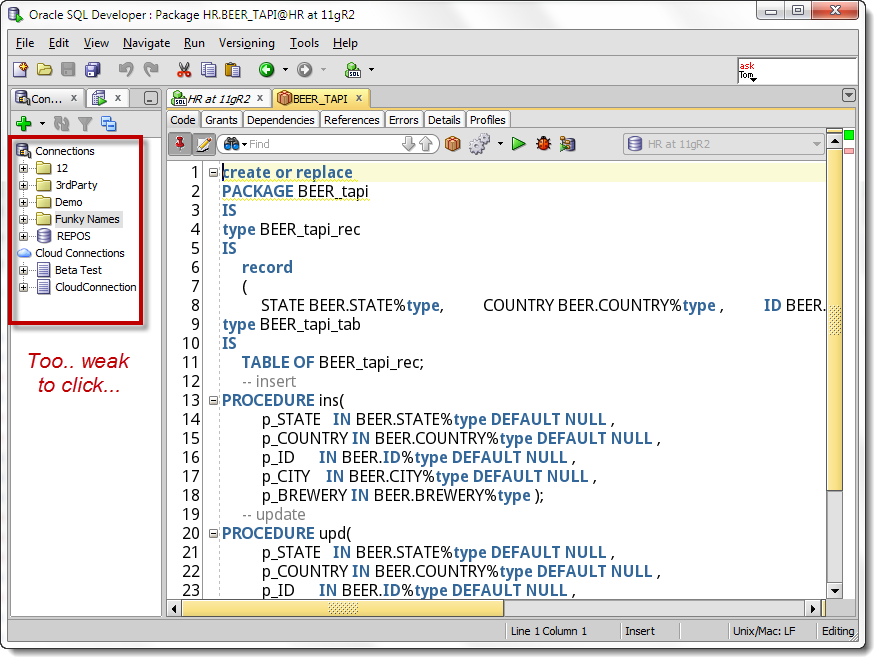Switch to the References tab
Viewport: 881px width, 664px height.
pyautogui.click(x=351, y=120)
